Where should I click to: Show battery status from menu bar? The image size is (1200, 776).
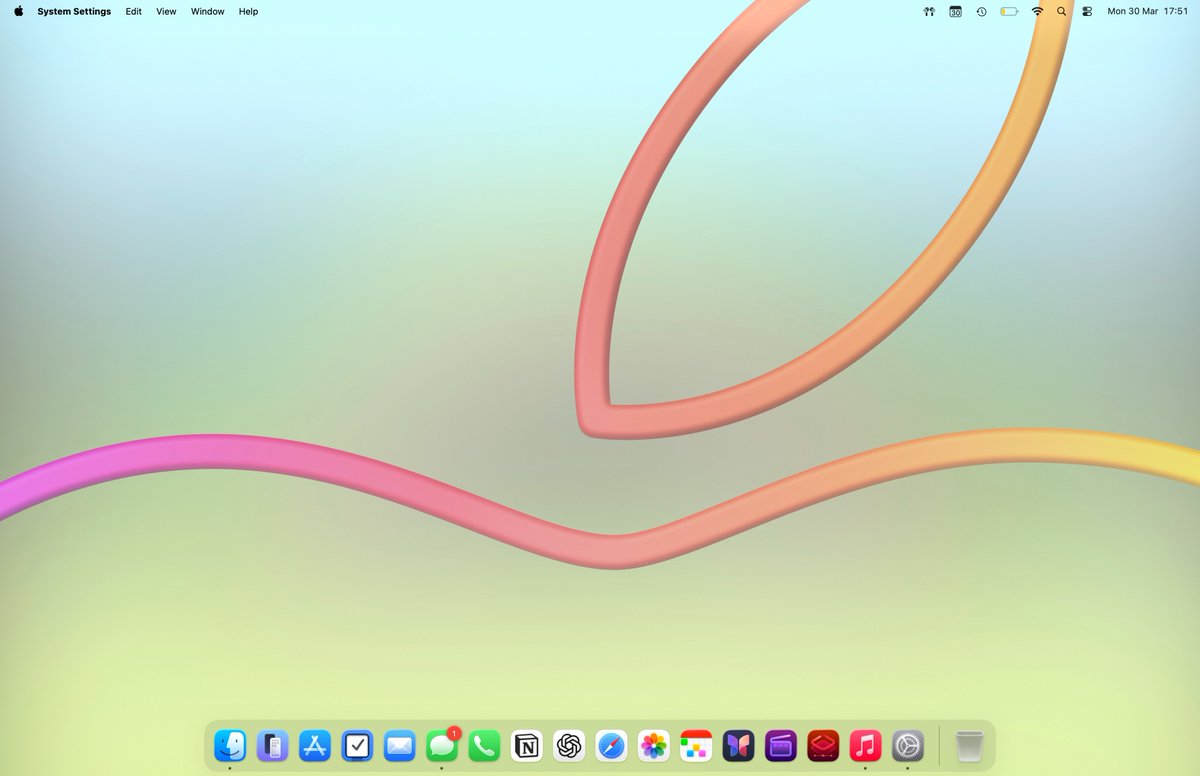coord(1009,11)
